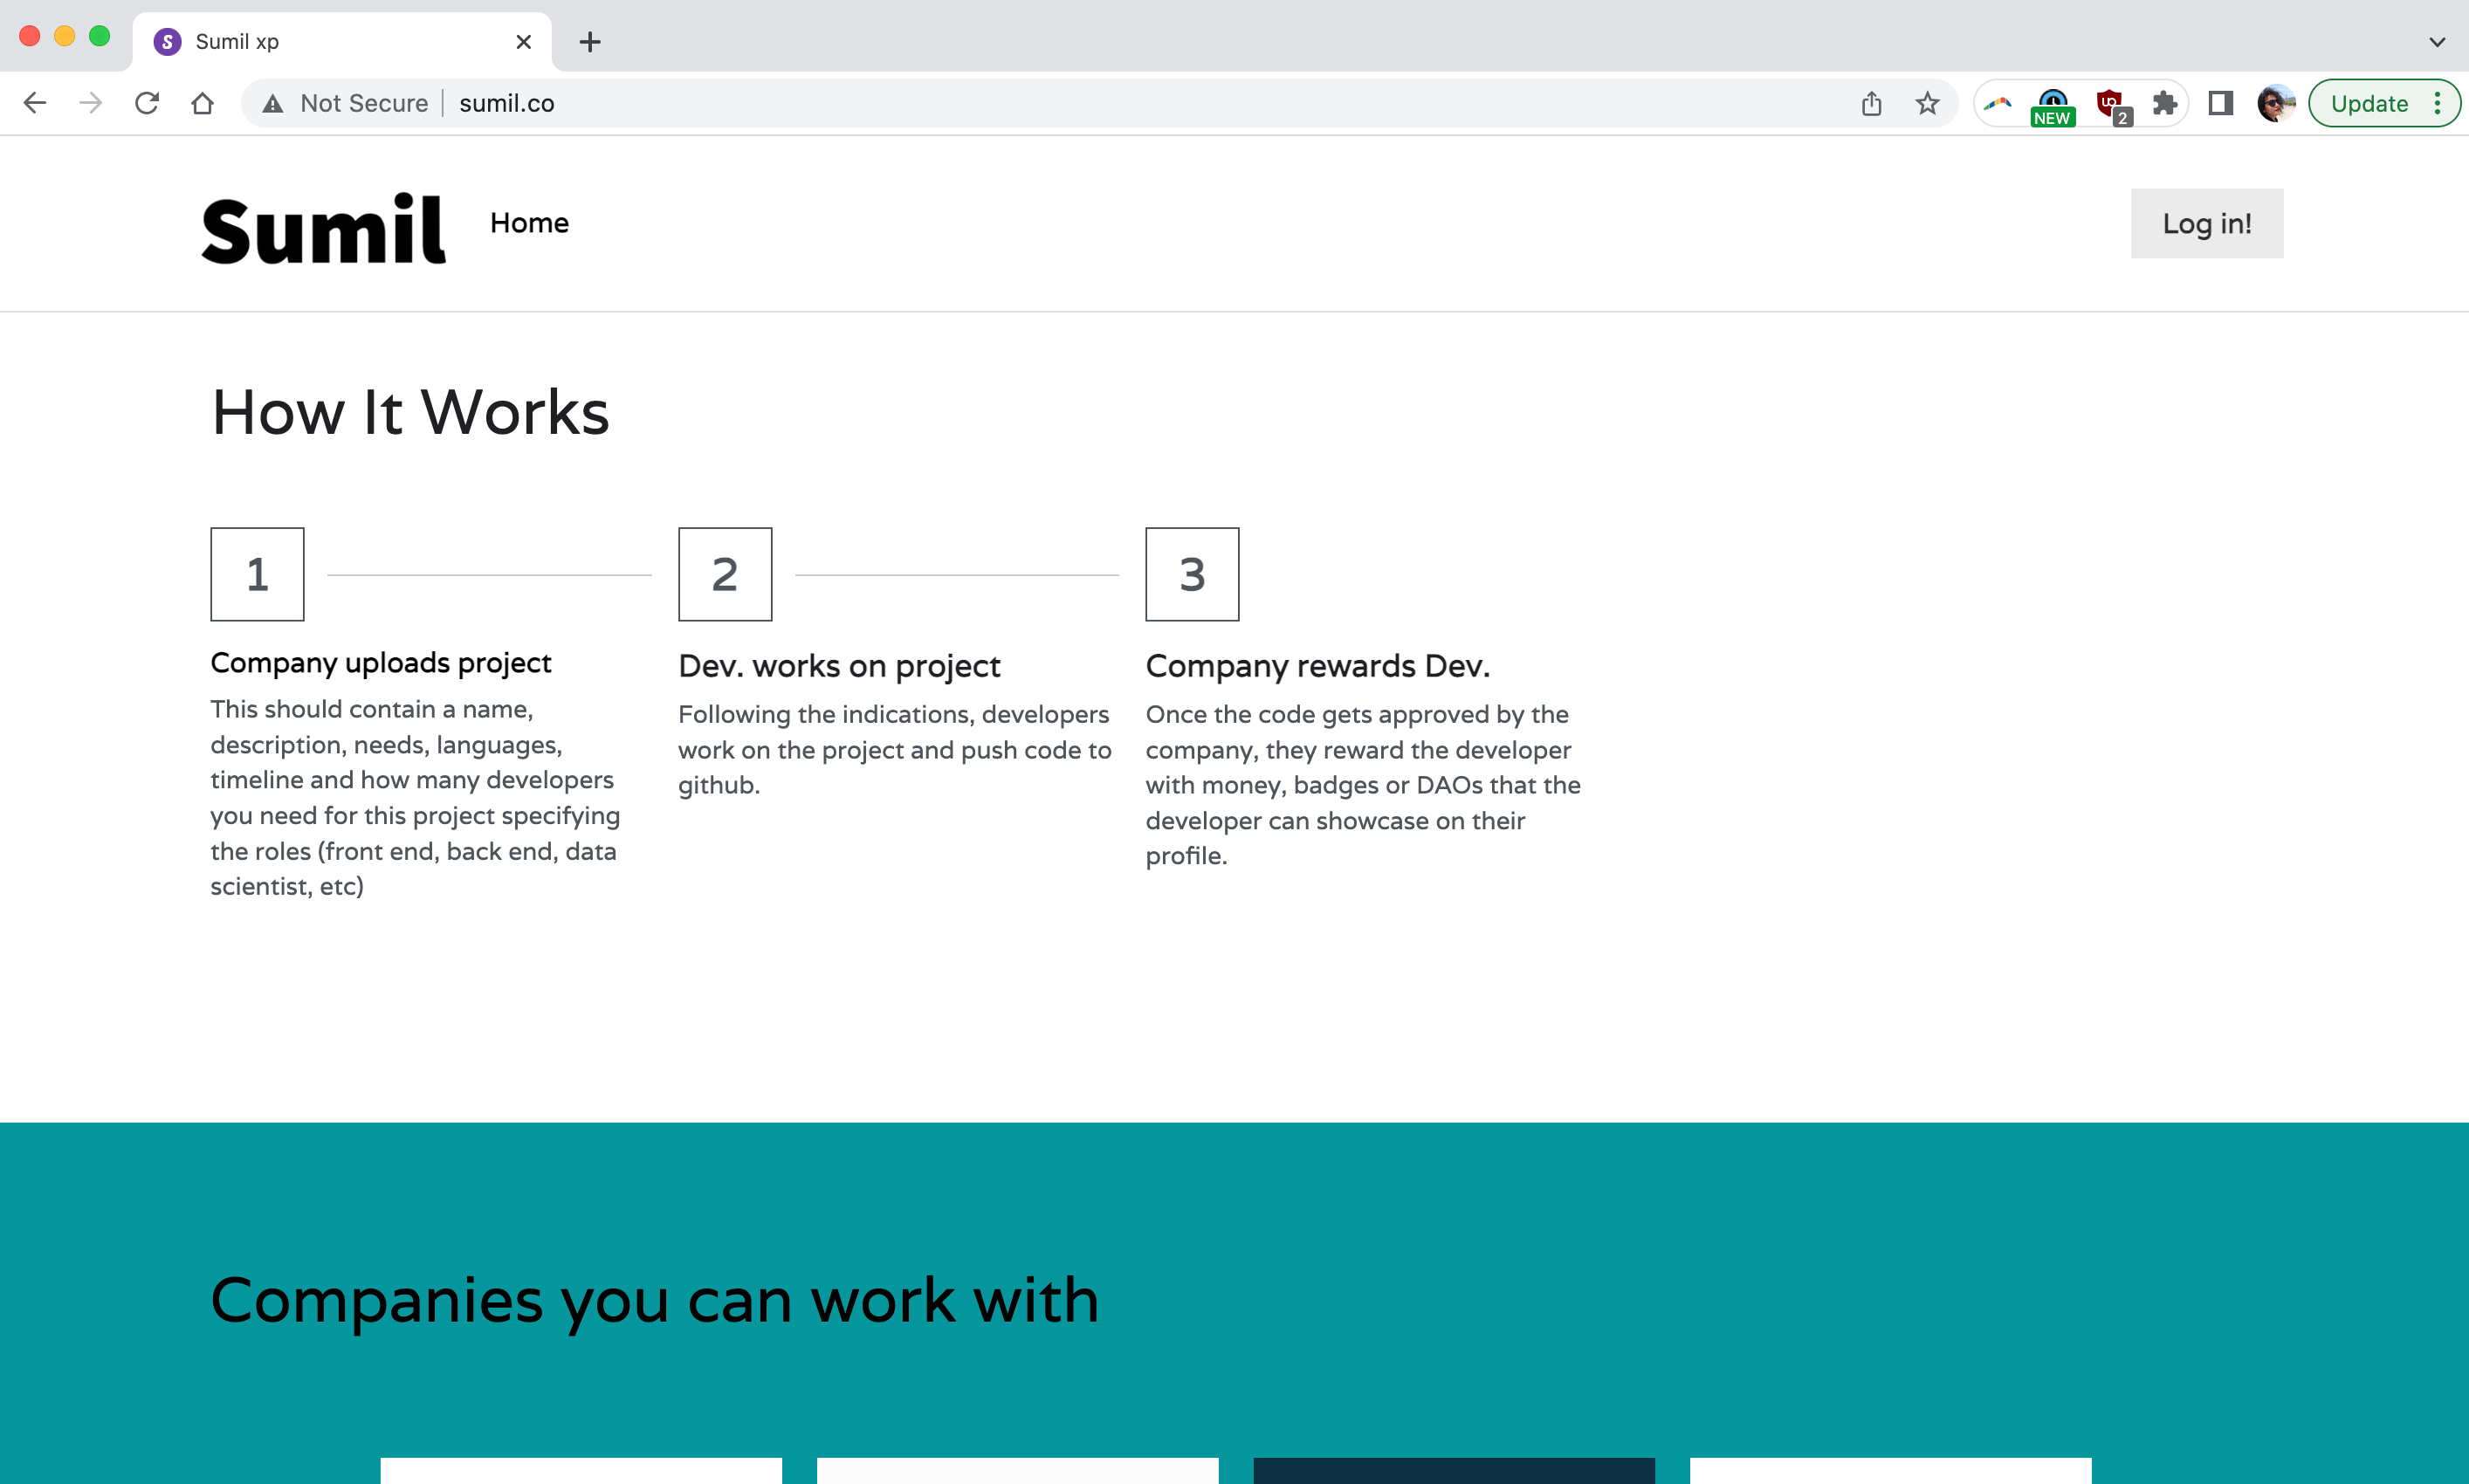
Task: Click the share page icon
Action: point(1871,103)
